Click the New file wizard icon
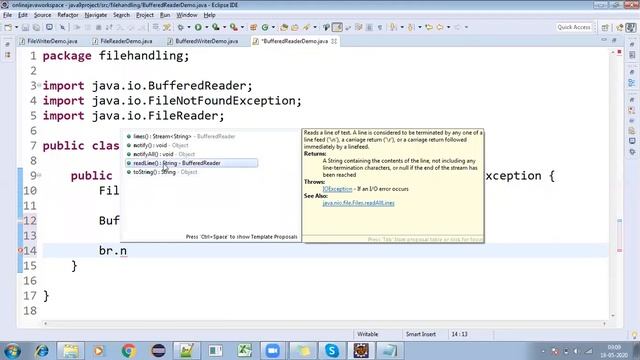This screenshot has height=360, width=640. tap(8, 27)
